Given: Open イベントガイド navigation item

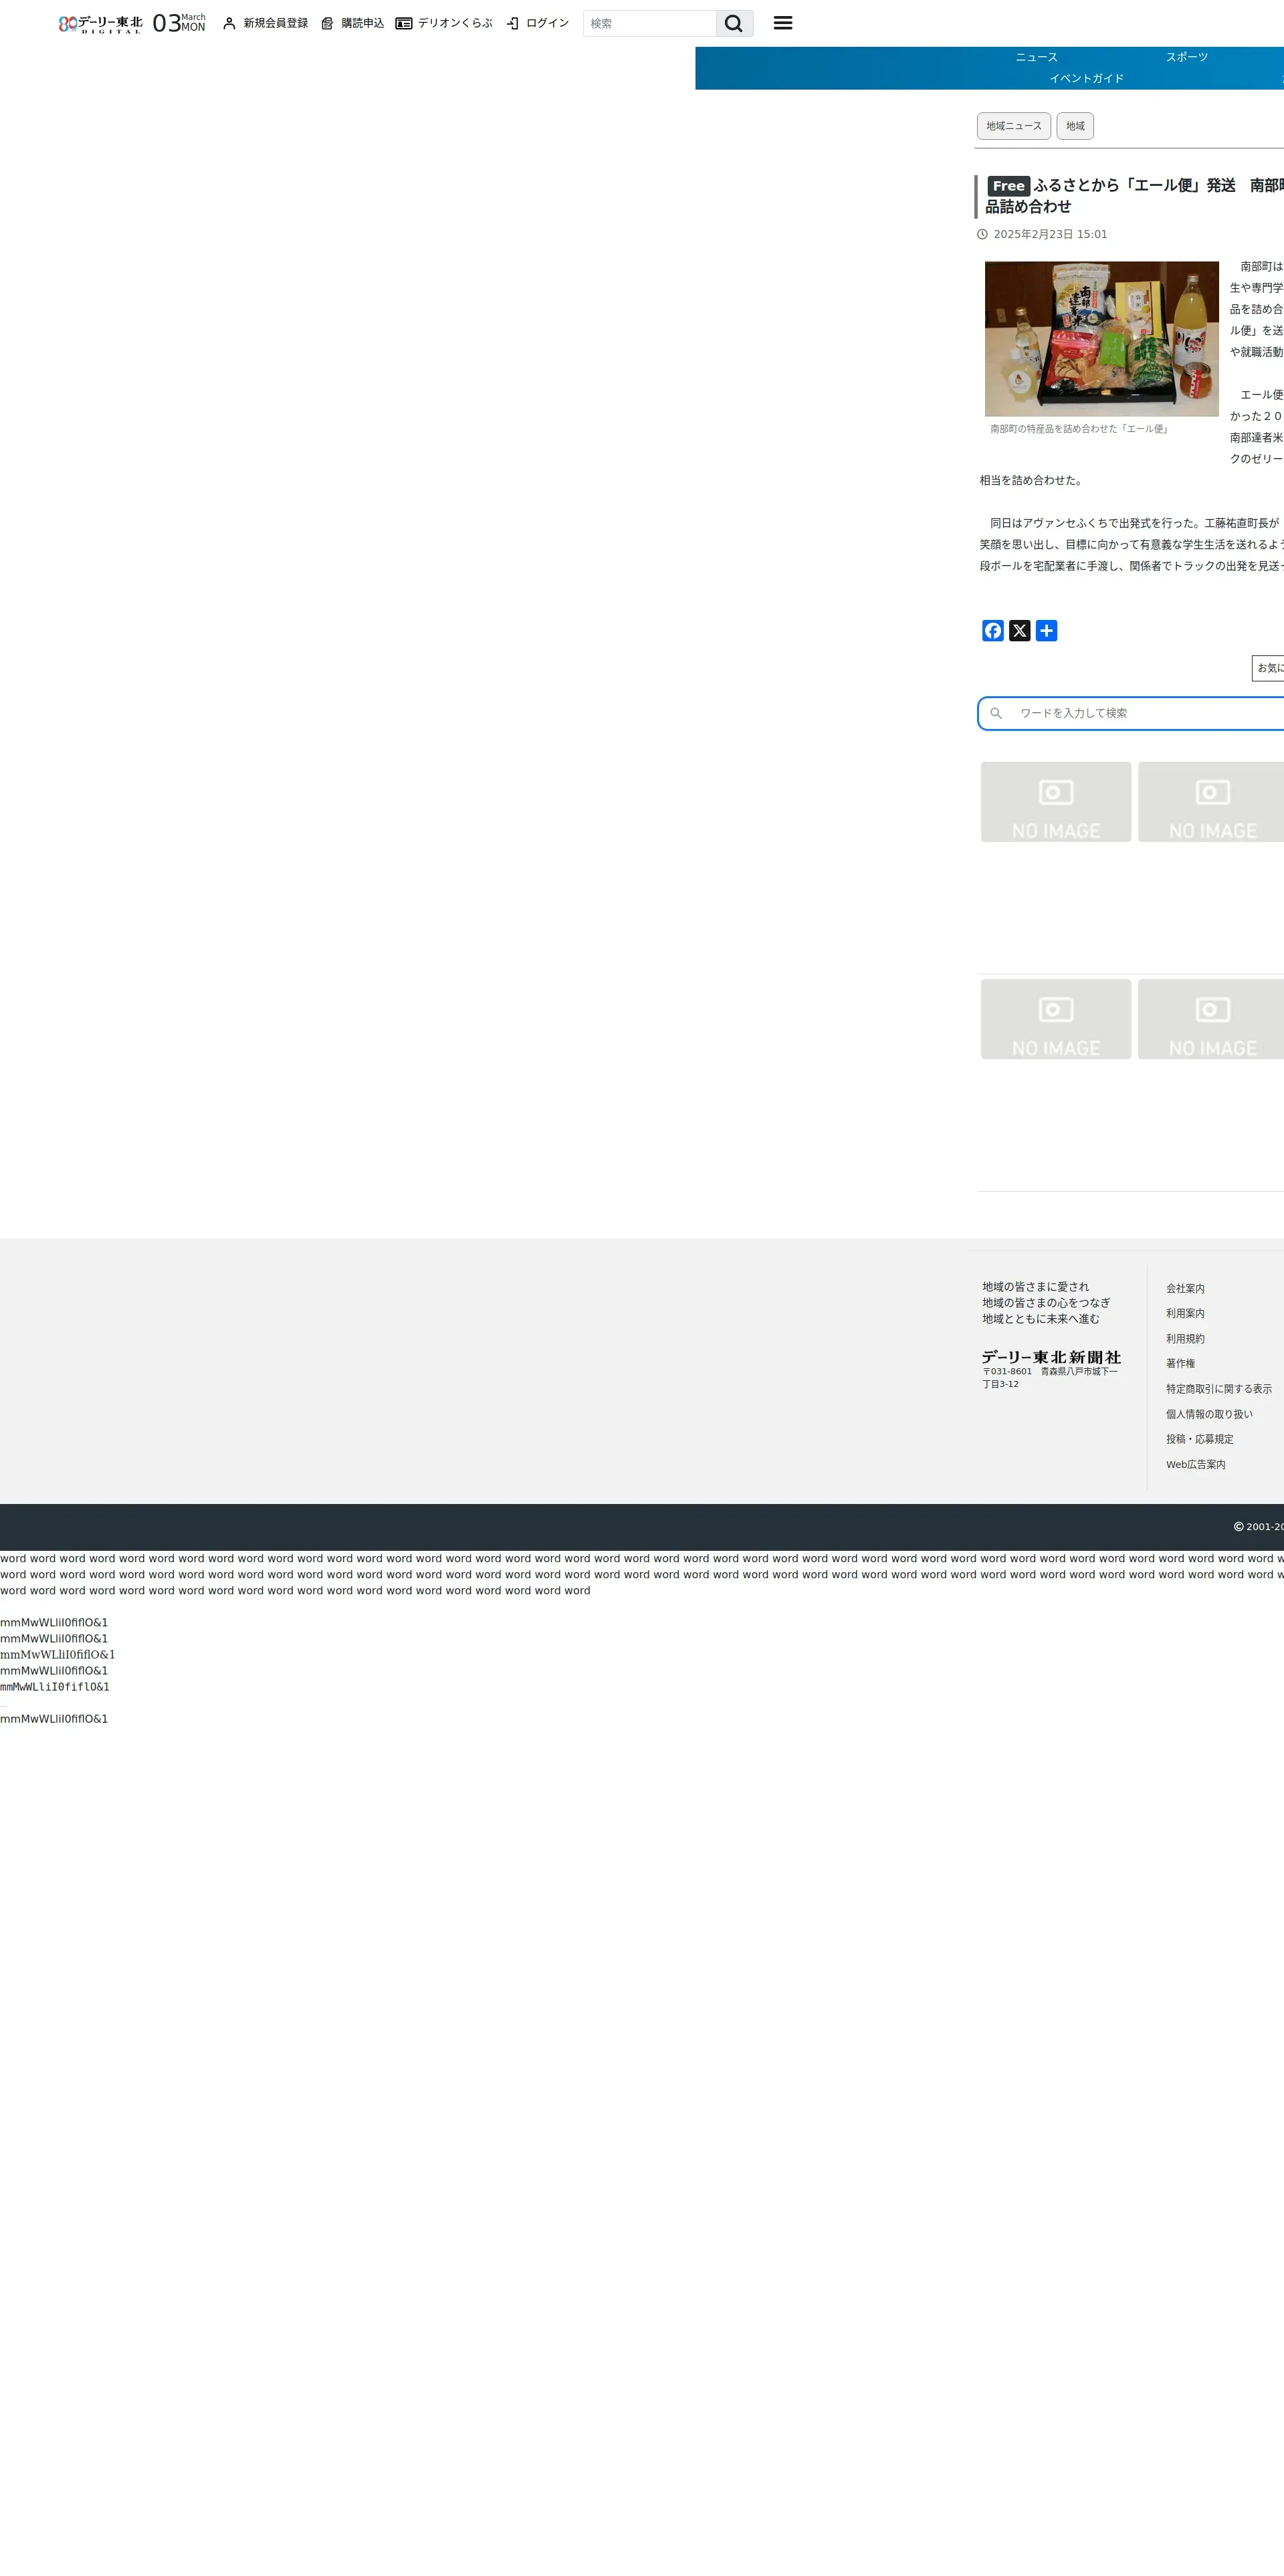Looking at the screenshot, I should [1086, 78].
